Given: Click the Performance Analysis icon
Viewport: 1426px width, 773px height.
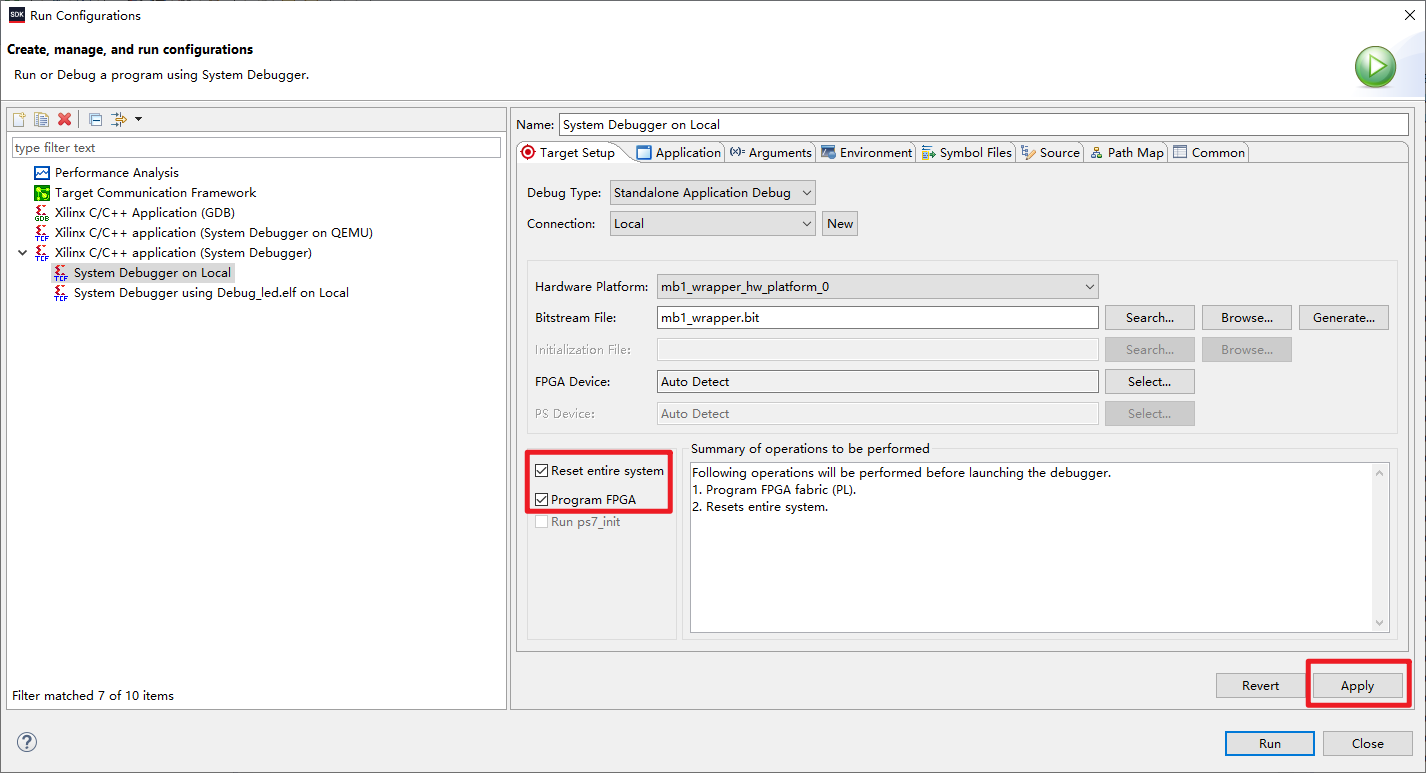Looking at the screenshot, I should pyautogui.click(x=42, y=173).
